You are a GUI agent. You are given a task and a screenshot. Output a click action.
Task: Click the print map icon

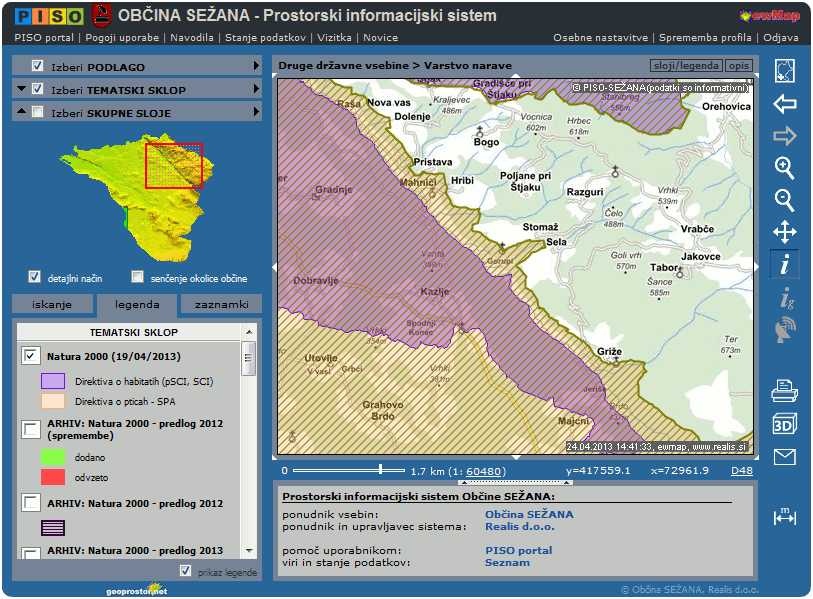(x=785, y=391)
